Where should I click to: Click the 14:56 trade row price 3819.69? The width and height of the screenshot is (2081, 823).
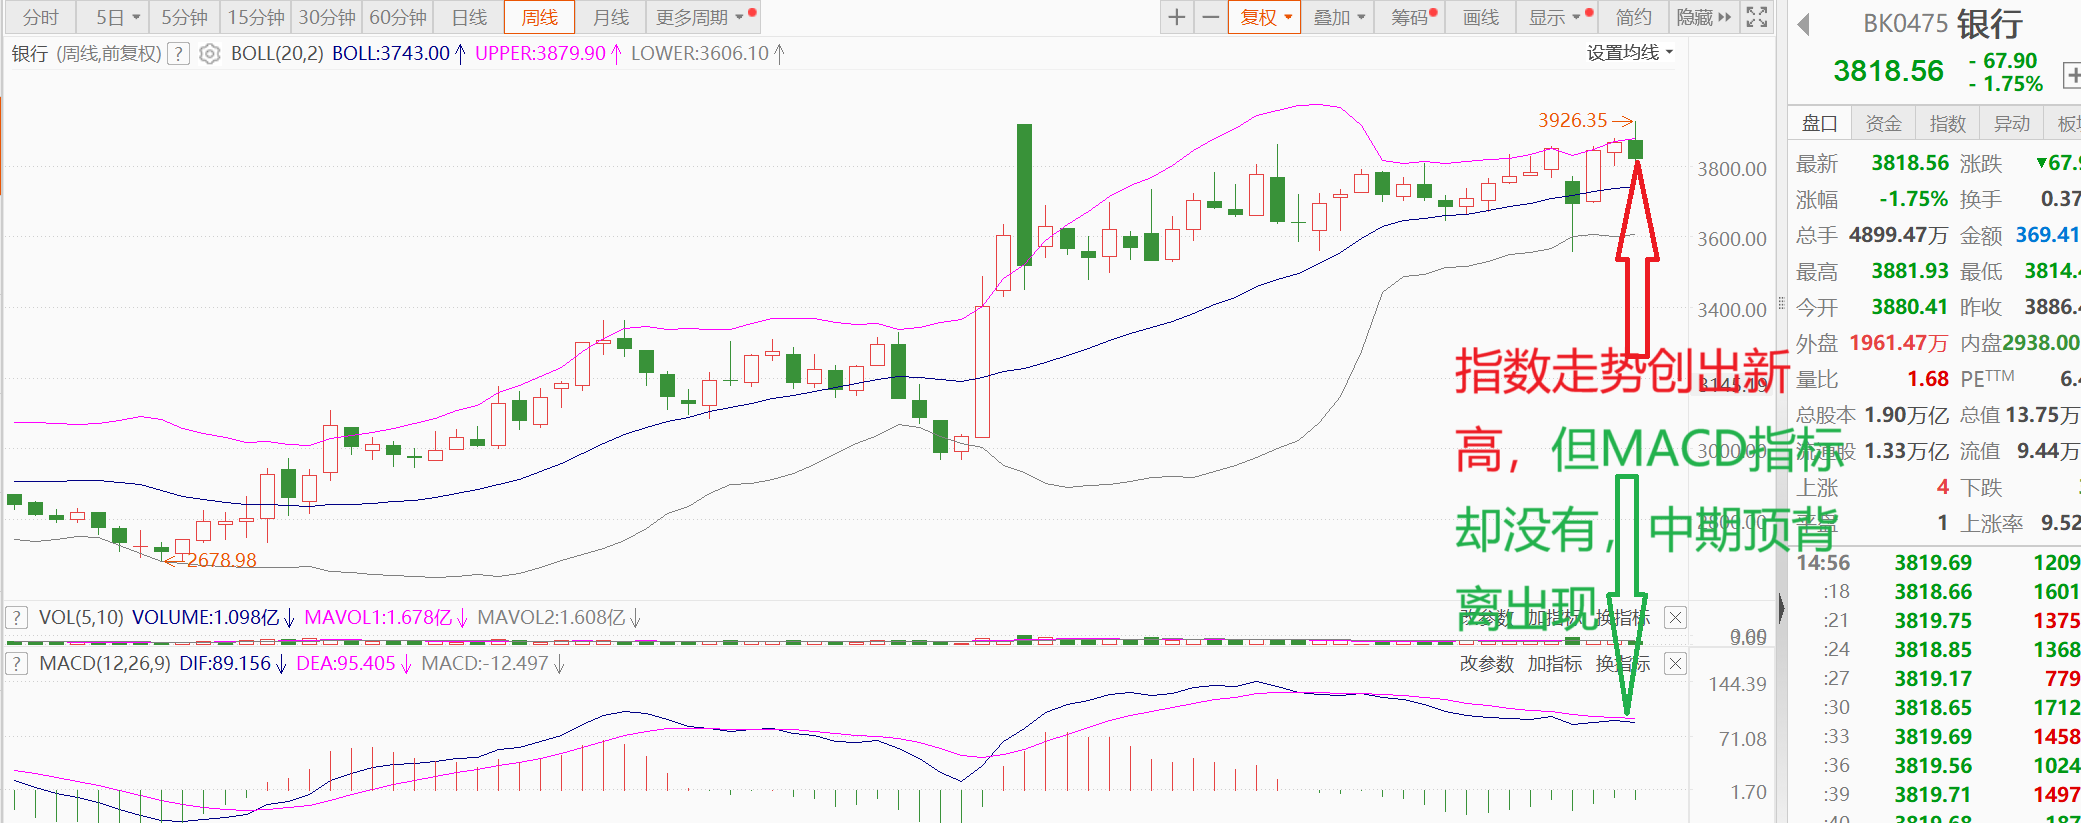click(x=1933, y=563)
